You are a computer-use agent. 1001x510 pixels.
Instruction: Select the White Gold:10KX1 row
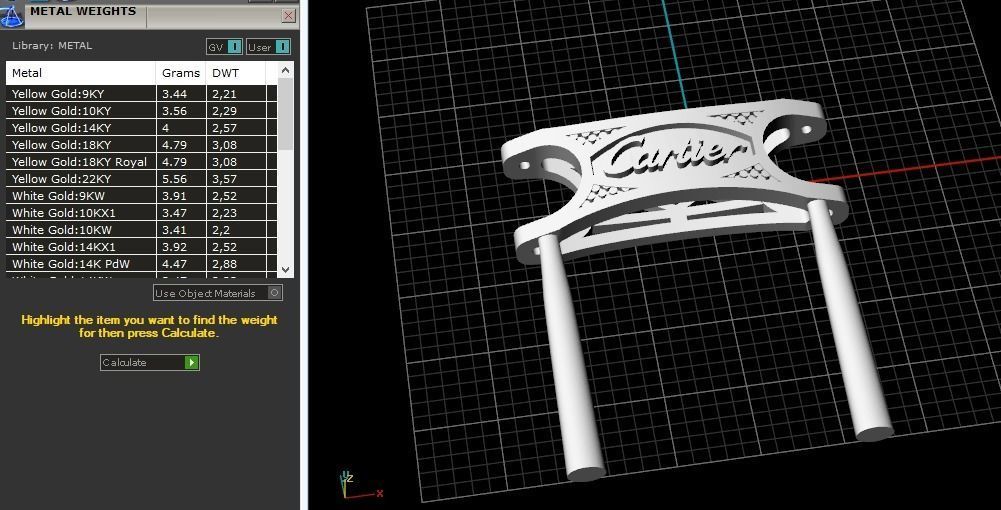[142, 213]
